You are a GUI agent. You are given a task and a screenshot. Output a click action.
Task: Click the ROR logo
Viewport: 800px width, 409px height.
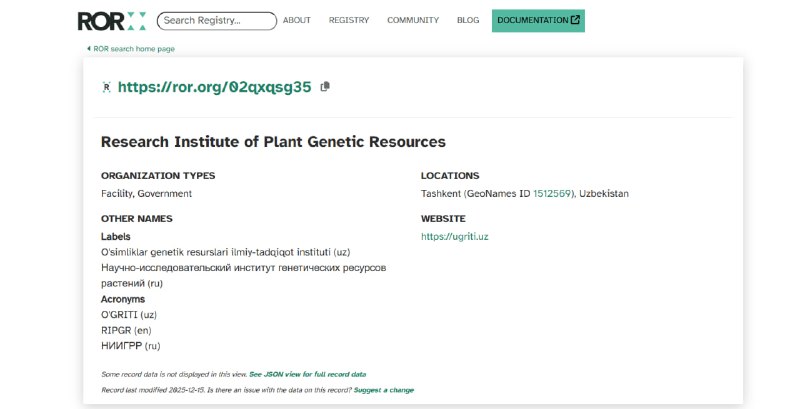click(x=111, y=21)
